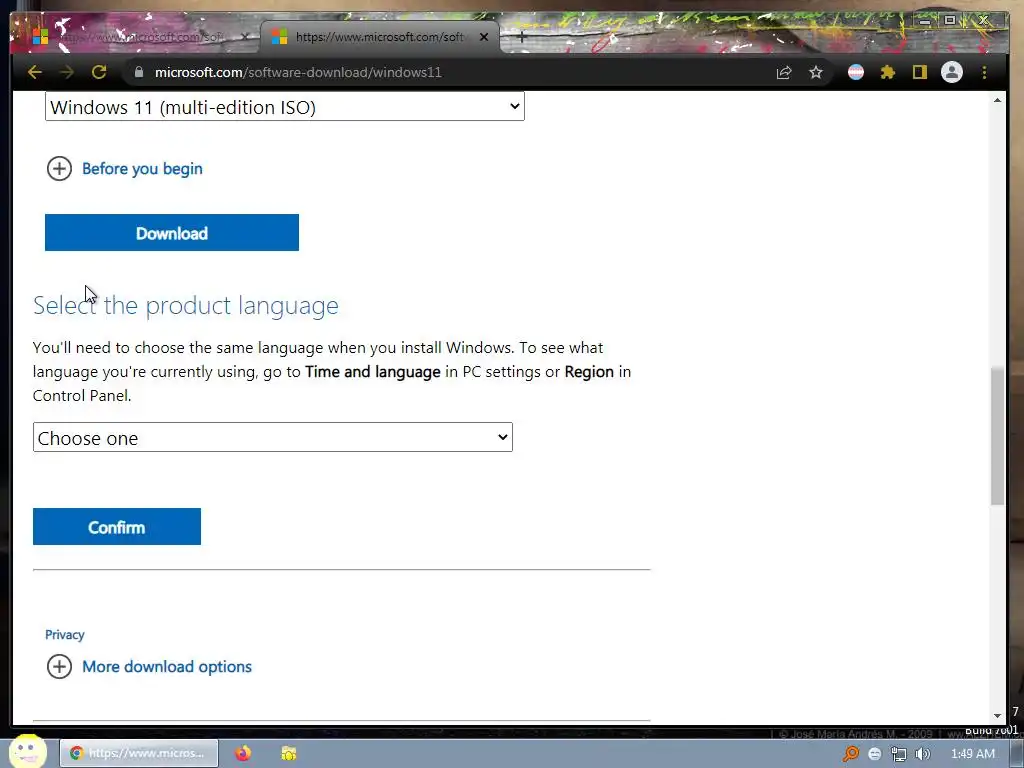
Task: Click the orange search tray icon
Action: pyautogui.click(x=851, y=754)
